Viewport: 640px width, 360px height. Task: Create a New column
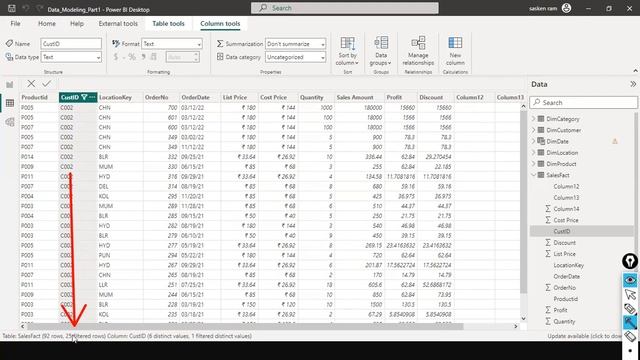455,51
